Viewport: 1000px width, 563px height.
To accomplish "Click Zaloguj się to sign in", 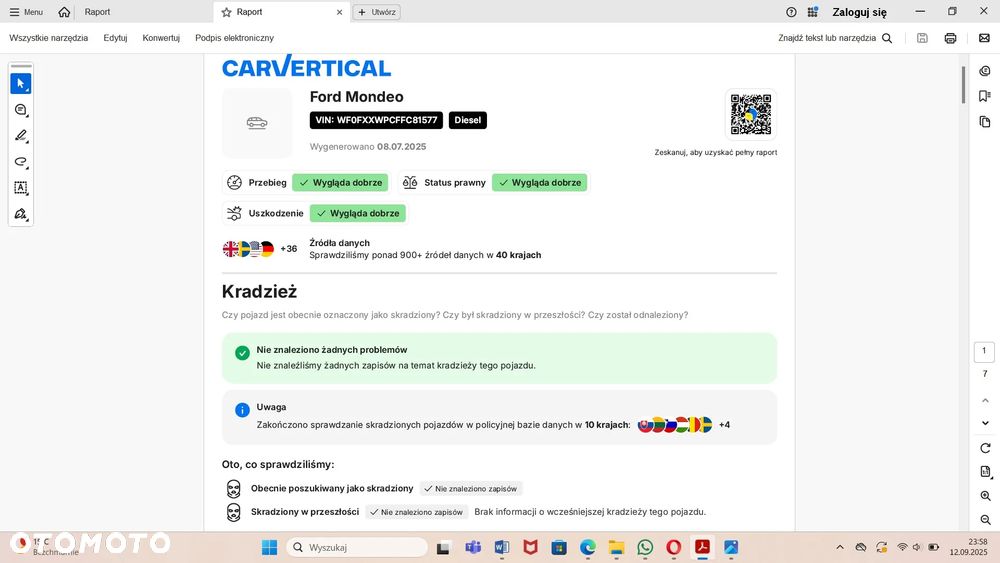I will (859, 12).
